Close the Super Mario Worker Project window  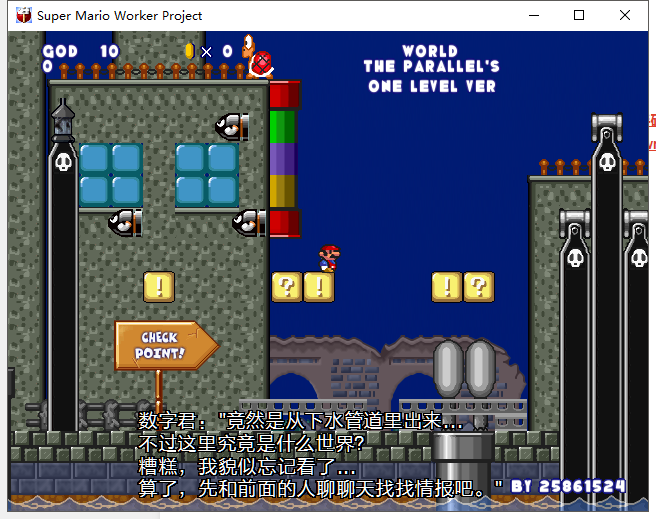tap(625, 15)
